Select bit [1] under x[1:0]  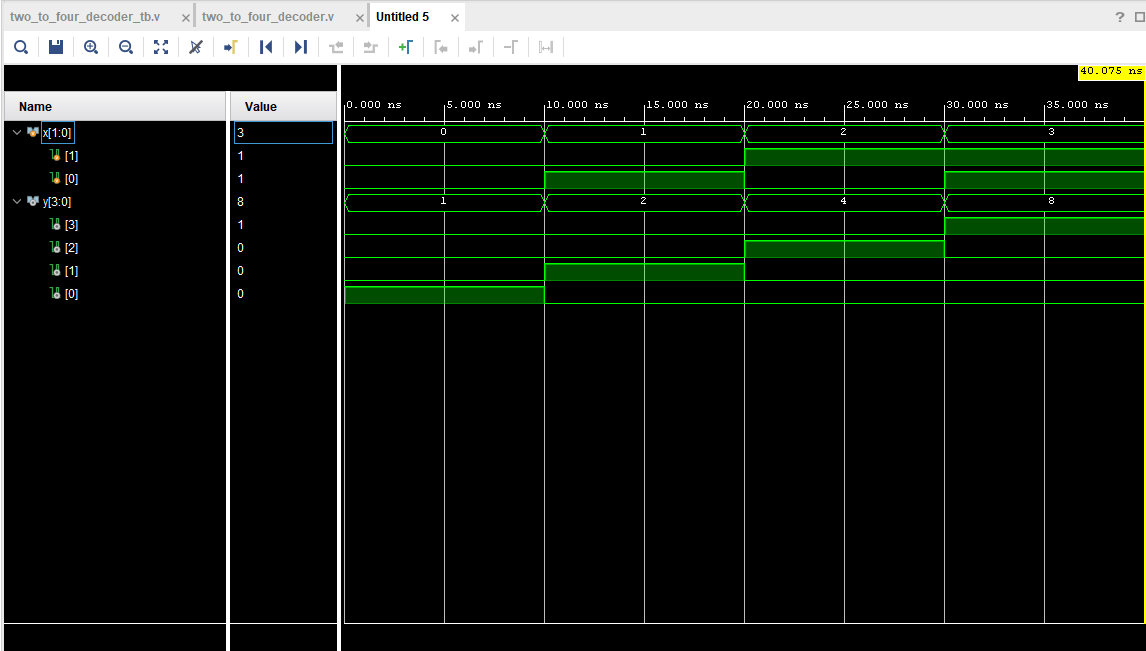click(x=70, y=156)
